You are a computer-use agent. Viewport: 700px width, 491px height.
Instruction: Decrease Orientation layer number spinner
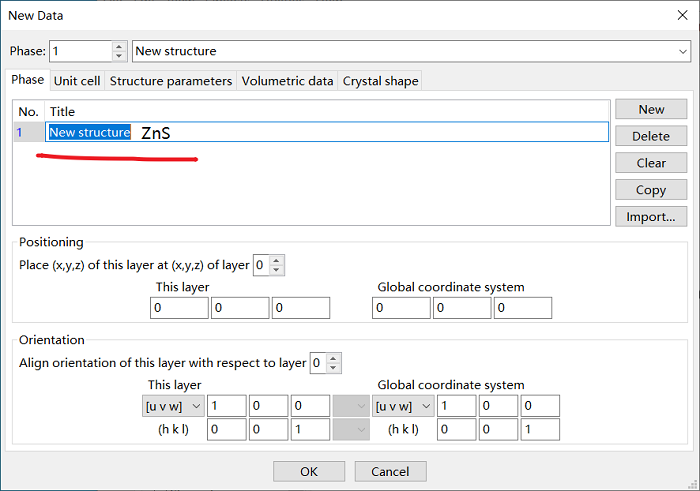point(333,368)
